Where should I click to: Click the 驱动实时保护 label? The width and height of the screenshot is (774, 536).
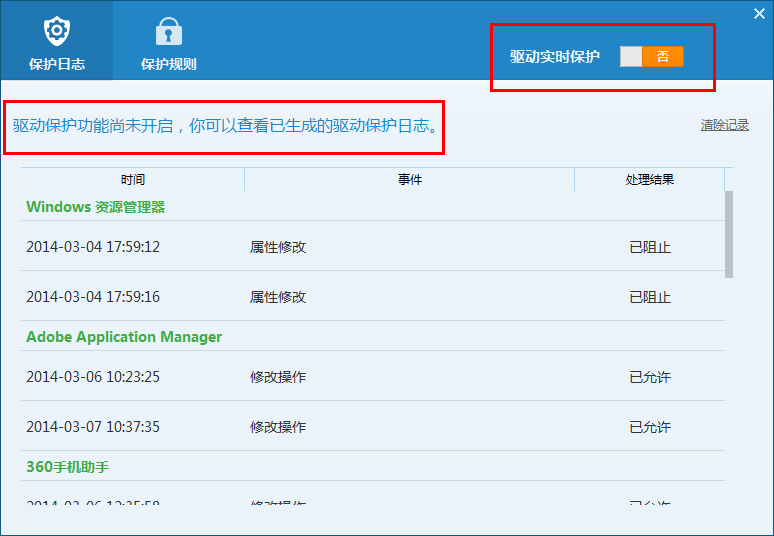[x=555, y=57]
